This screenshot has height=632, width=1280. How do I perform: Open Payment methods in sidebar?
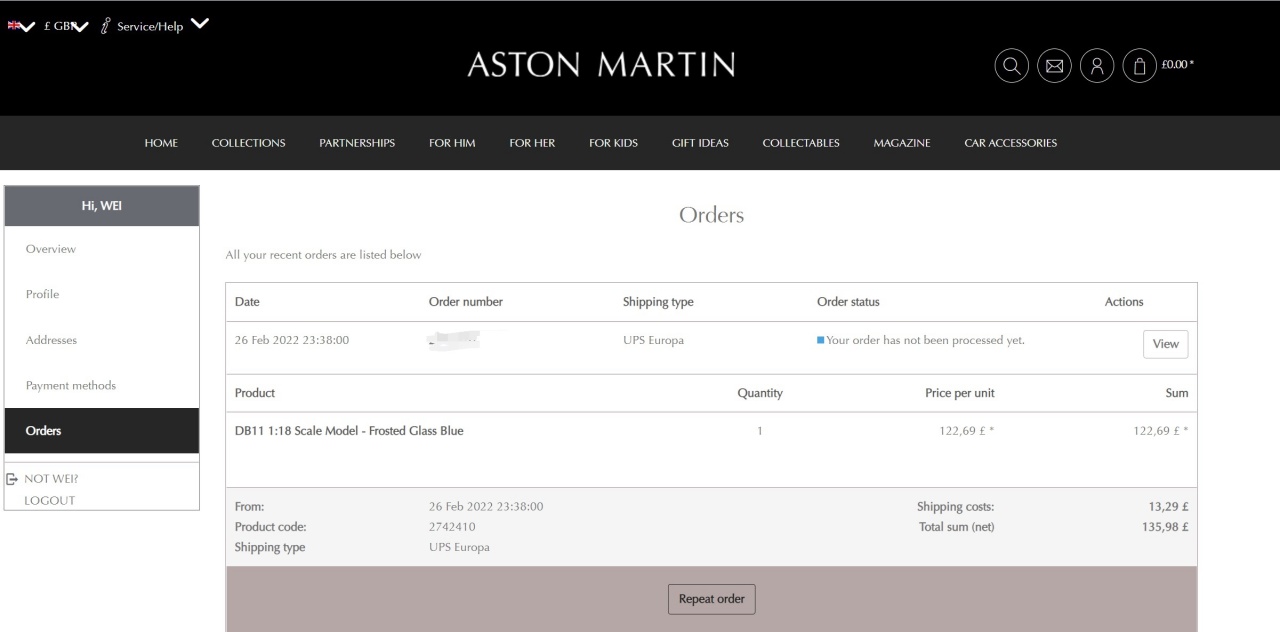(x=71, y=385)
